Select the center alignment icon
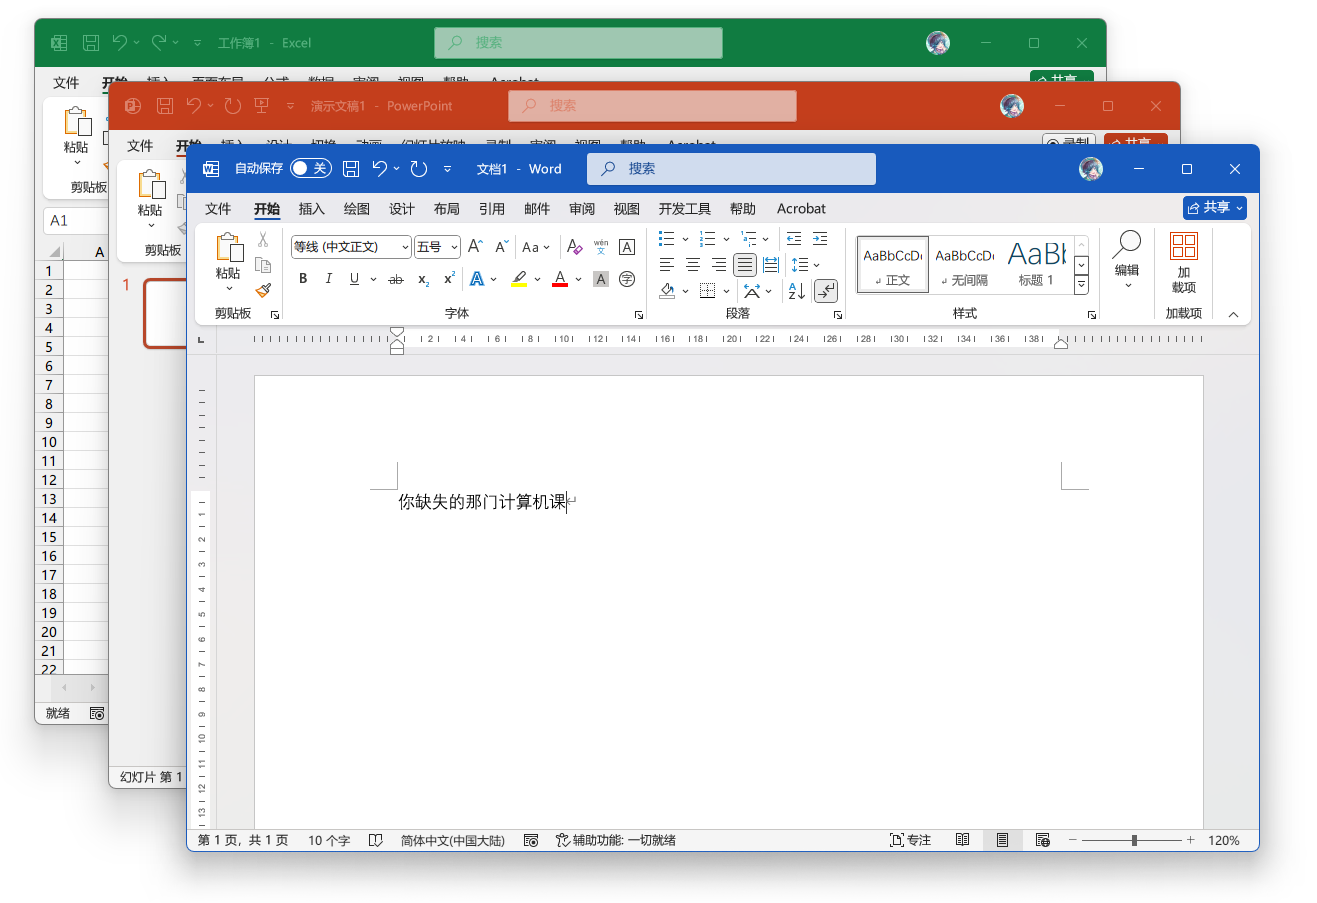 point(693,264)
